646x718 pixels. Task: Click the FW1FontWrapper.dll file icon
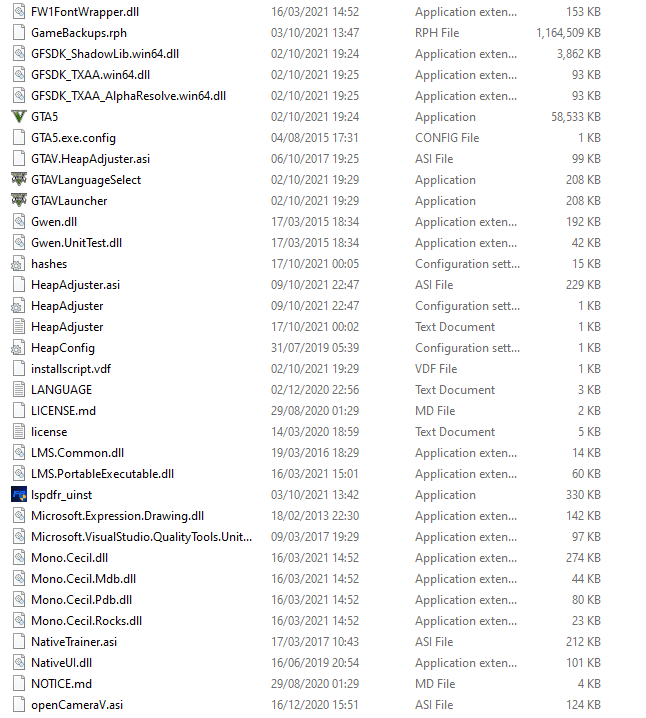tap(19, 11)
